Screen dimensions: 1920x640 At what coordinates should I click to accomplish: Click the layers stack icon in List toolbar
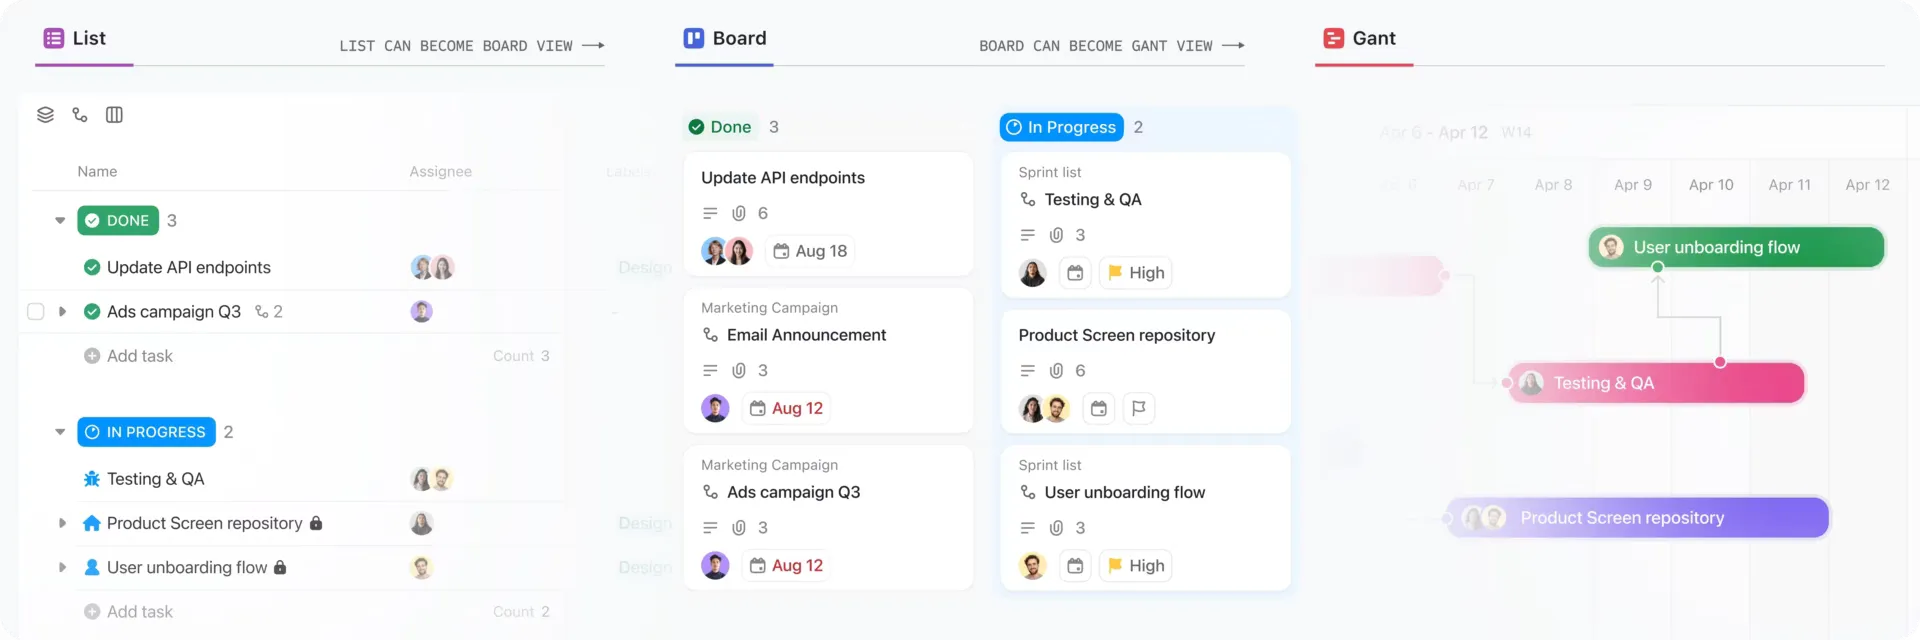click(45, 115)
